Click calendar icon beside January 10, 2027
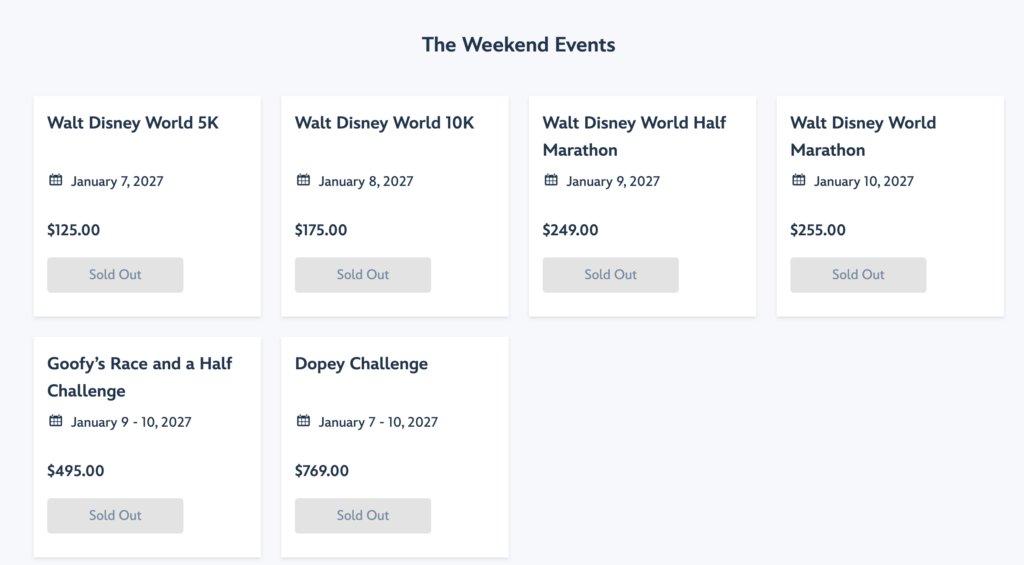The height and width of the screenshot is (565, 1024). (799, 181)
